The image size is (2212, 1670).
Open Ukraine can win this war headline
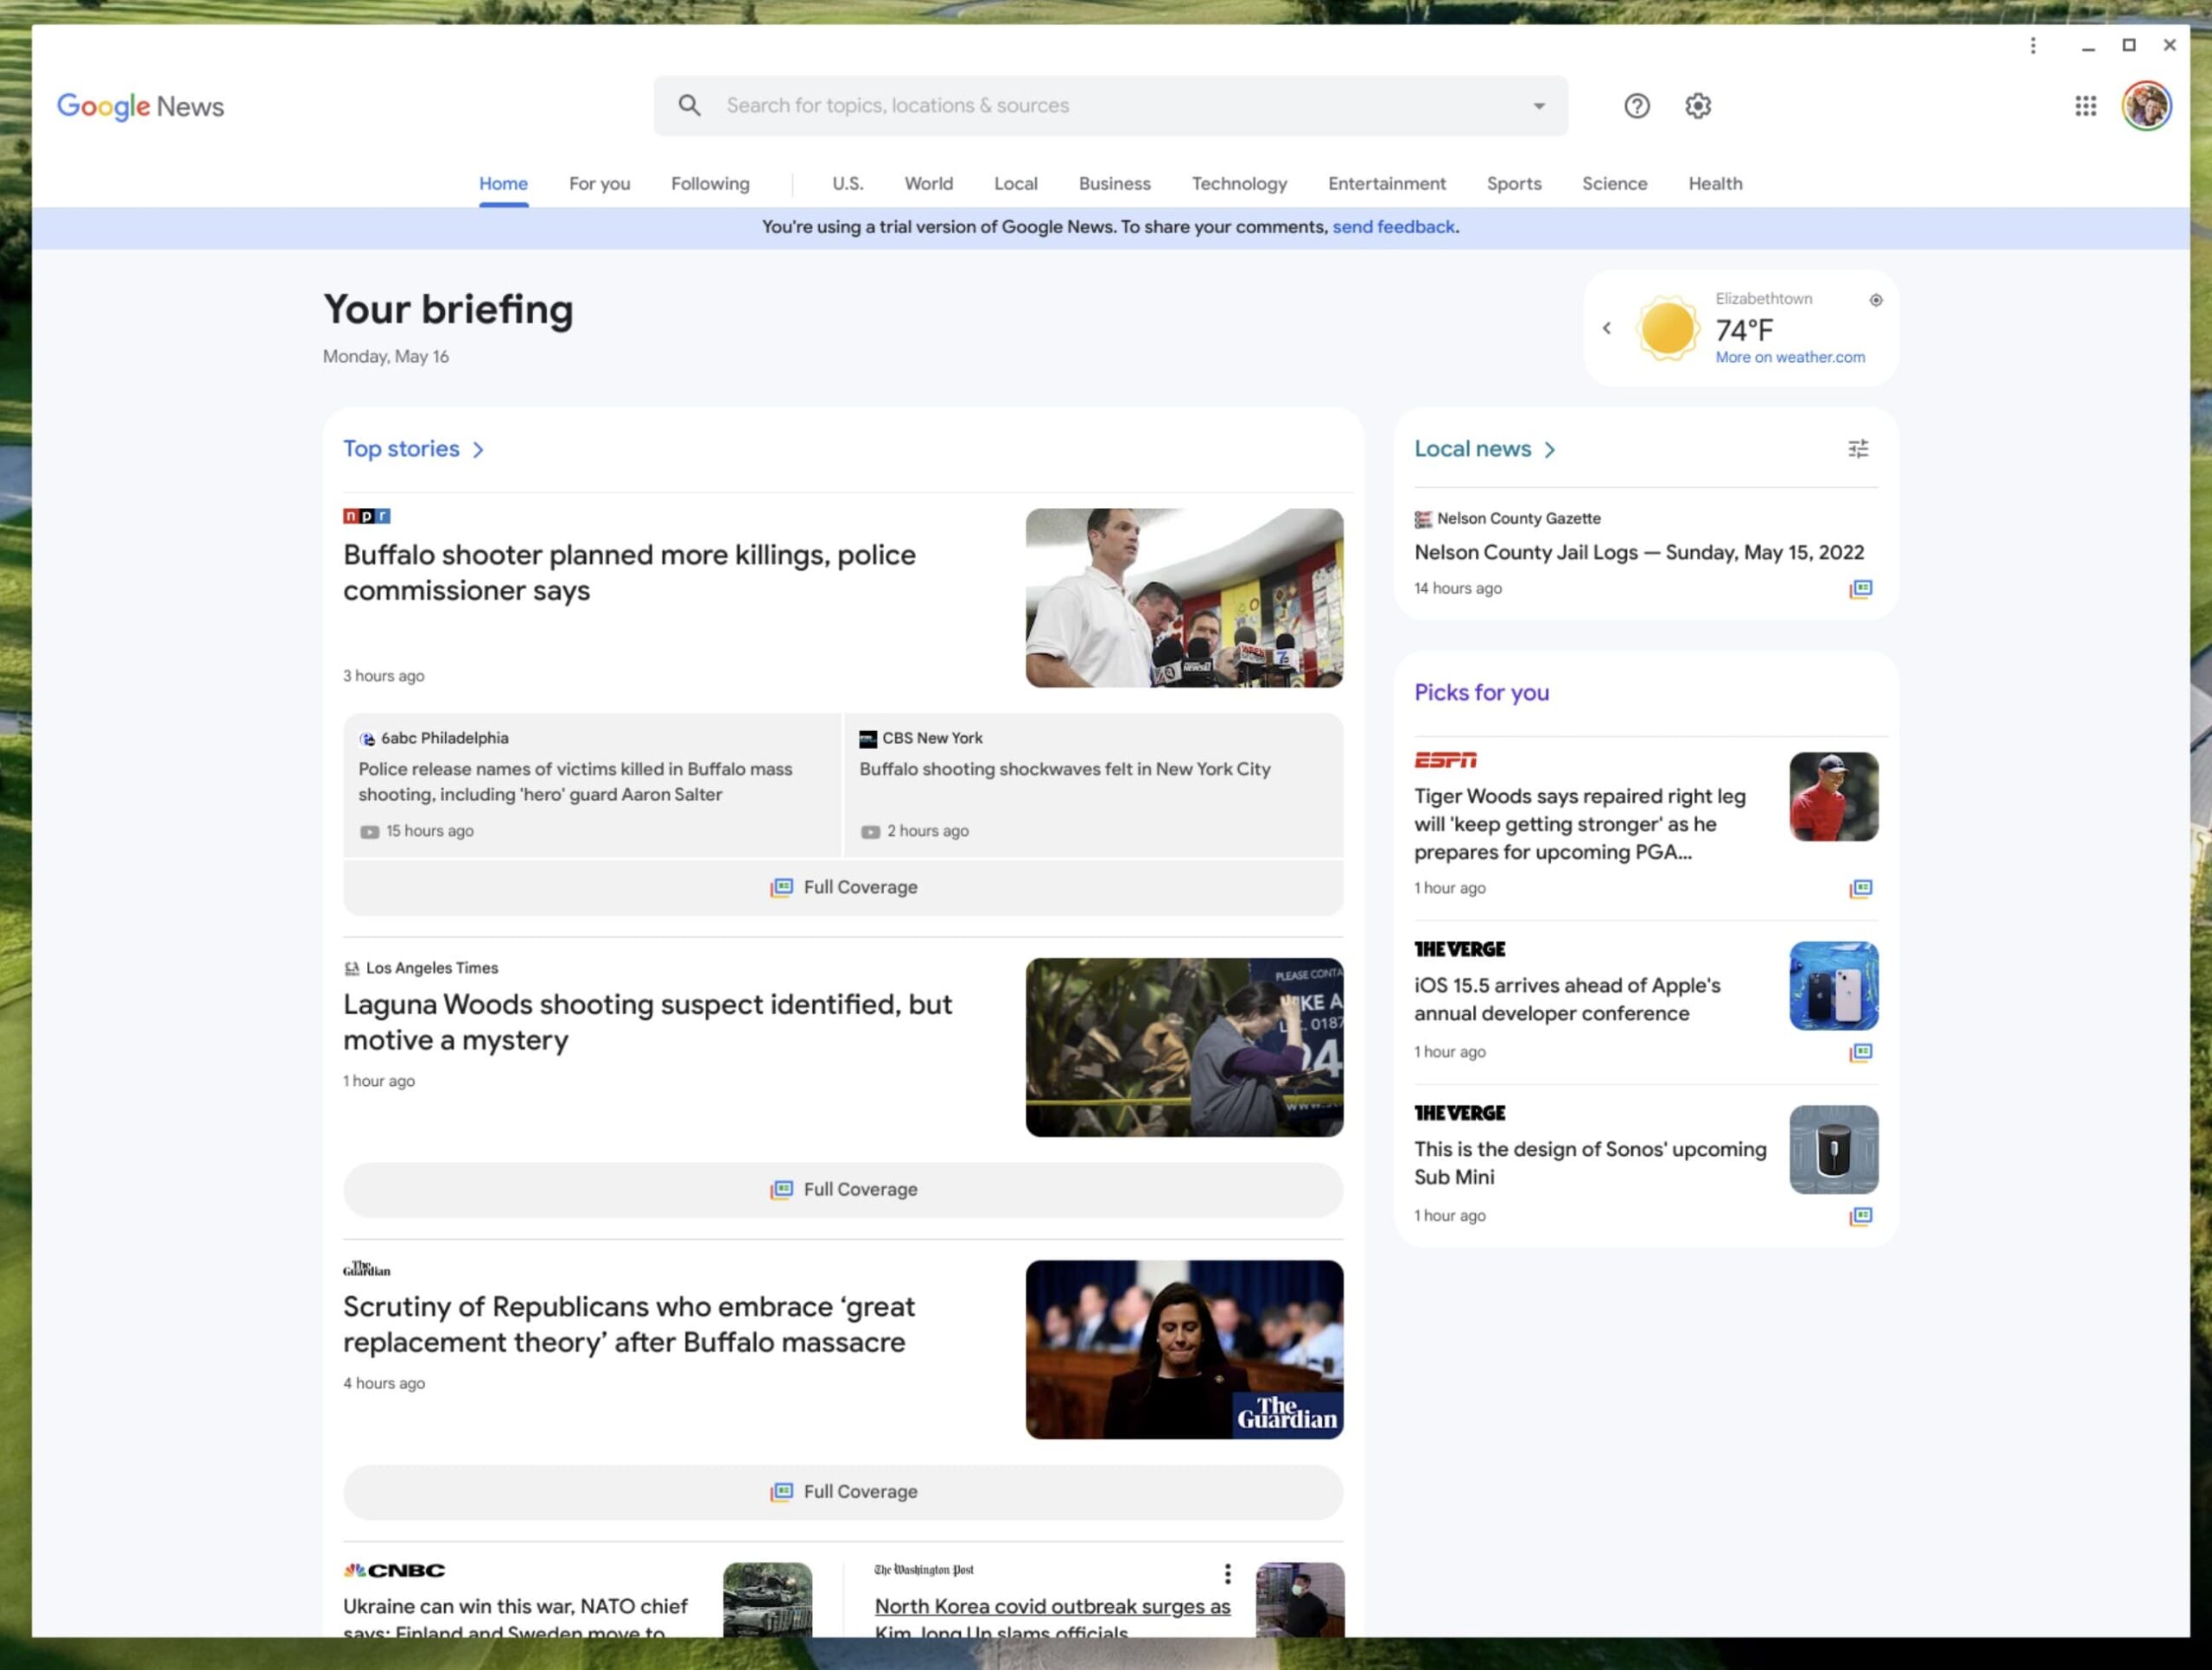pyautogui.click(x=515, y=1619)
